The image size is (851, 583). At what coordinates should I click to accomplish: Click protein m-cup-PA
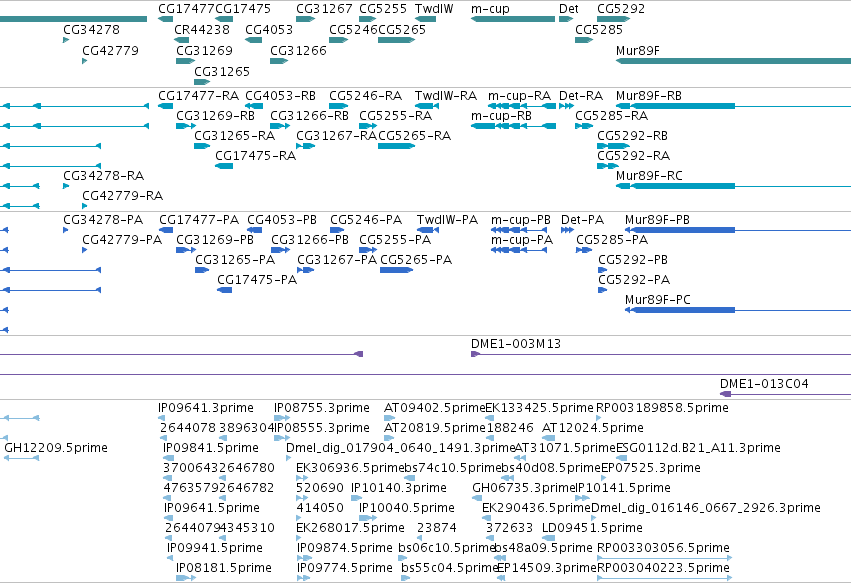click(522, 240)
